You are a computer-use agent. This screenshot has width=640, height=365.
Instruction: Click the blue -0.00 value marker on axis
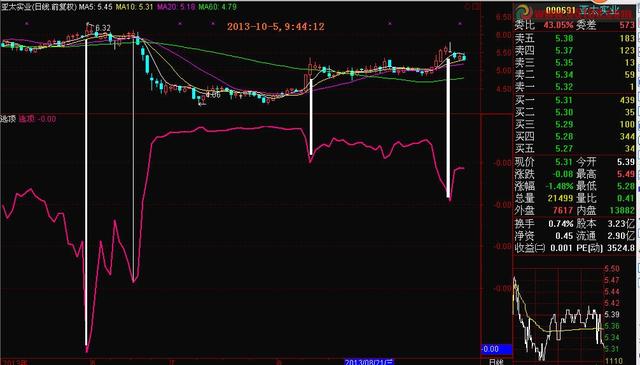pyautogui.click(x=496, y=349)
